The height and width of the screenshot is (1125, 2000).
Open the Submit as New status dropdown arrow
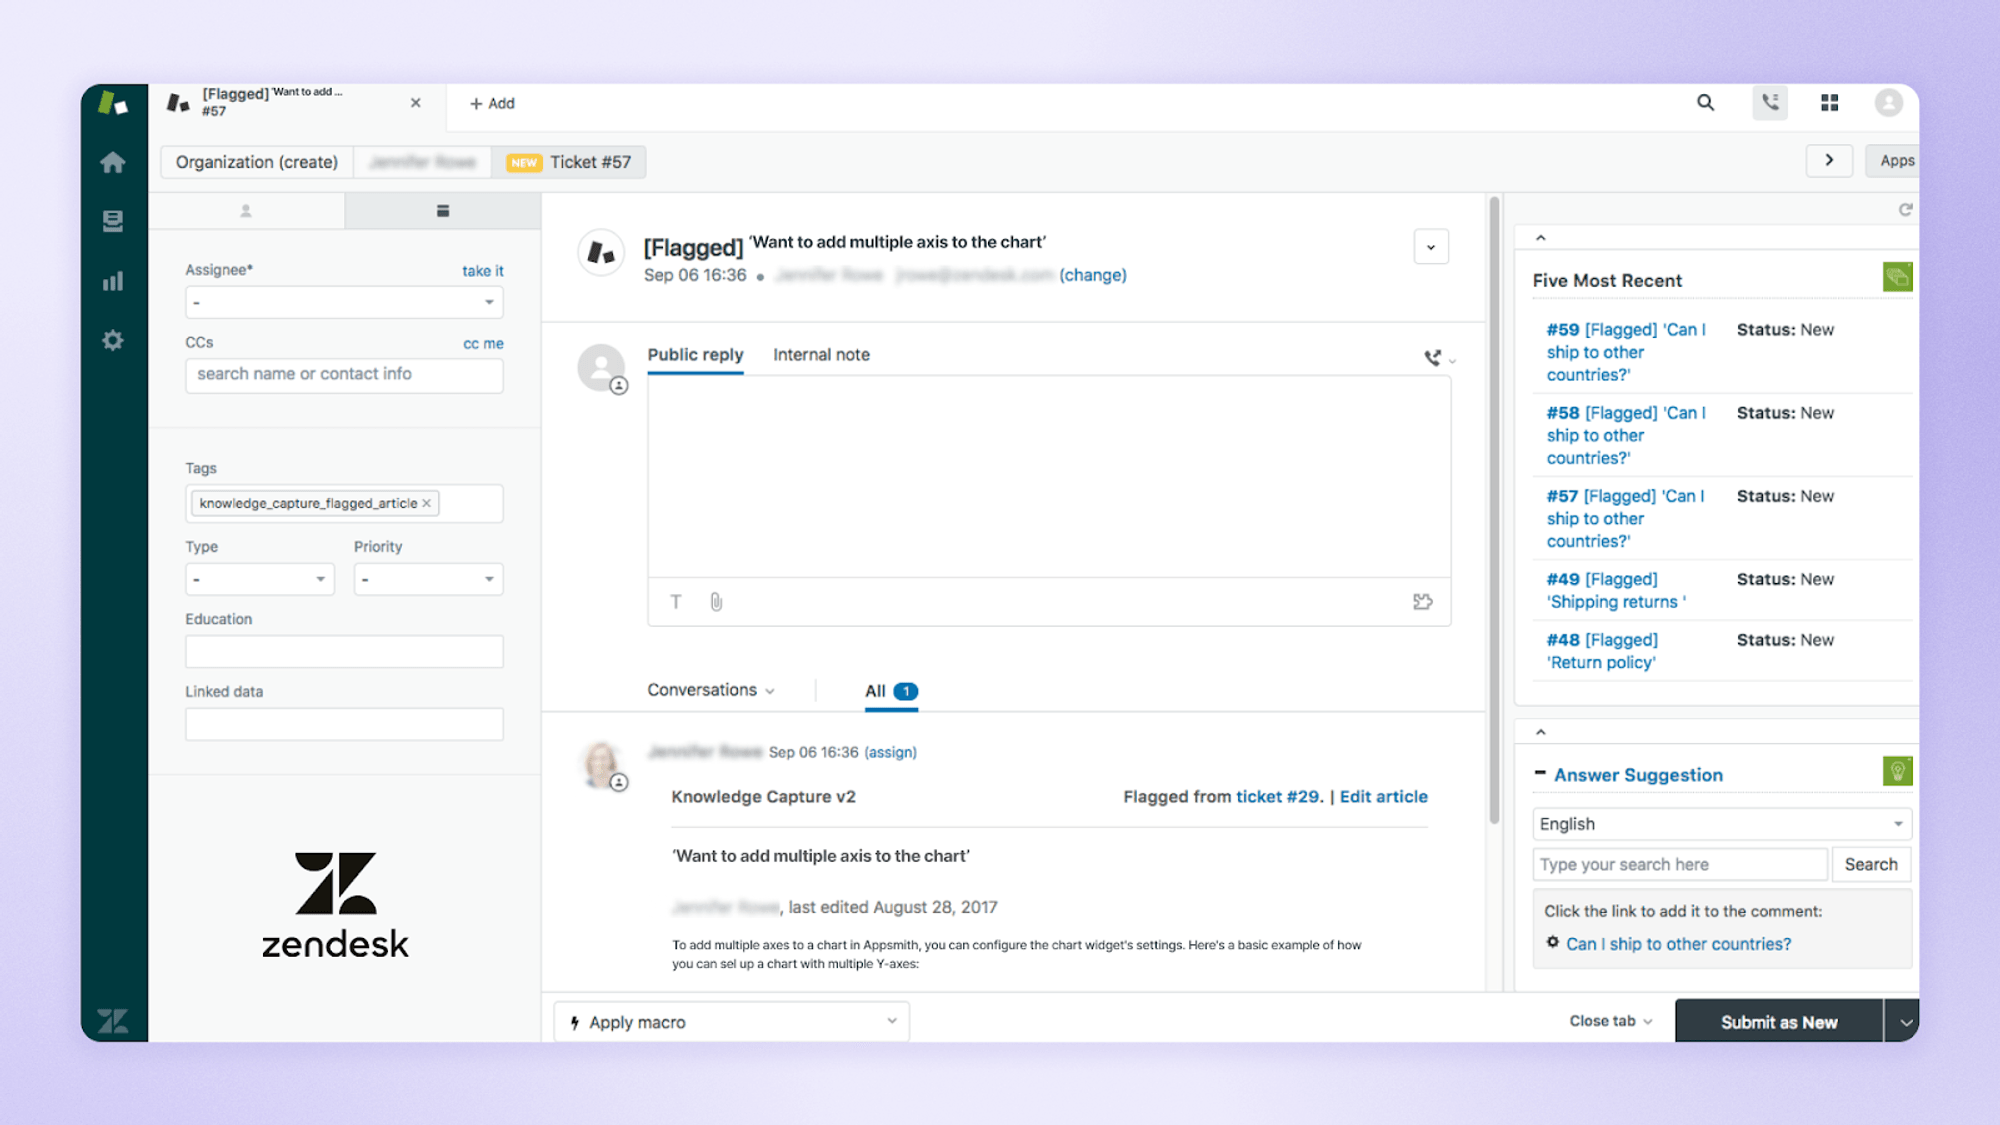click(x=1906, y=1021)
